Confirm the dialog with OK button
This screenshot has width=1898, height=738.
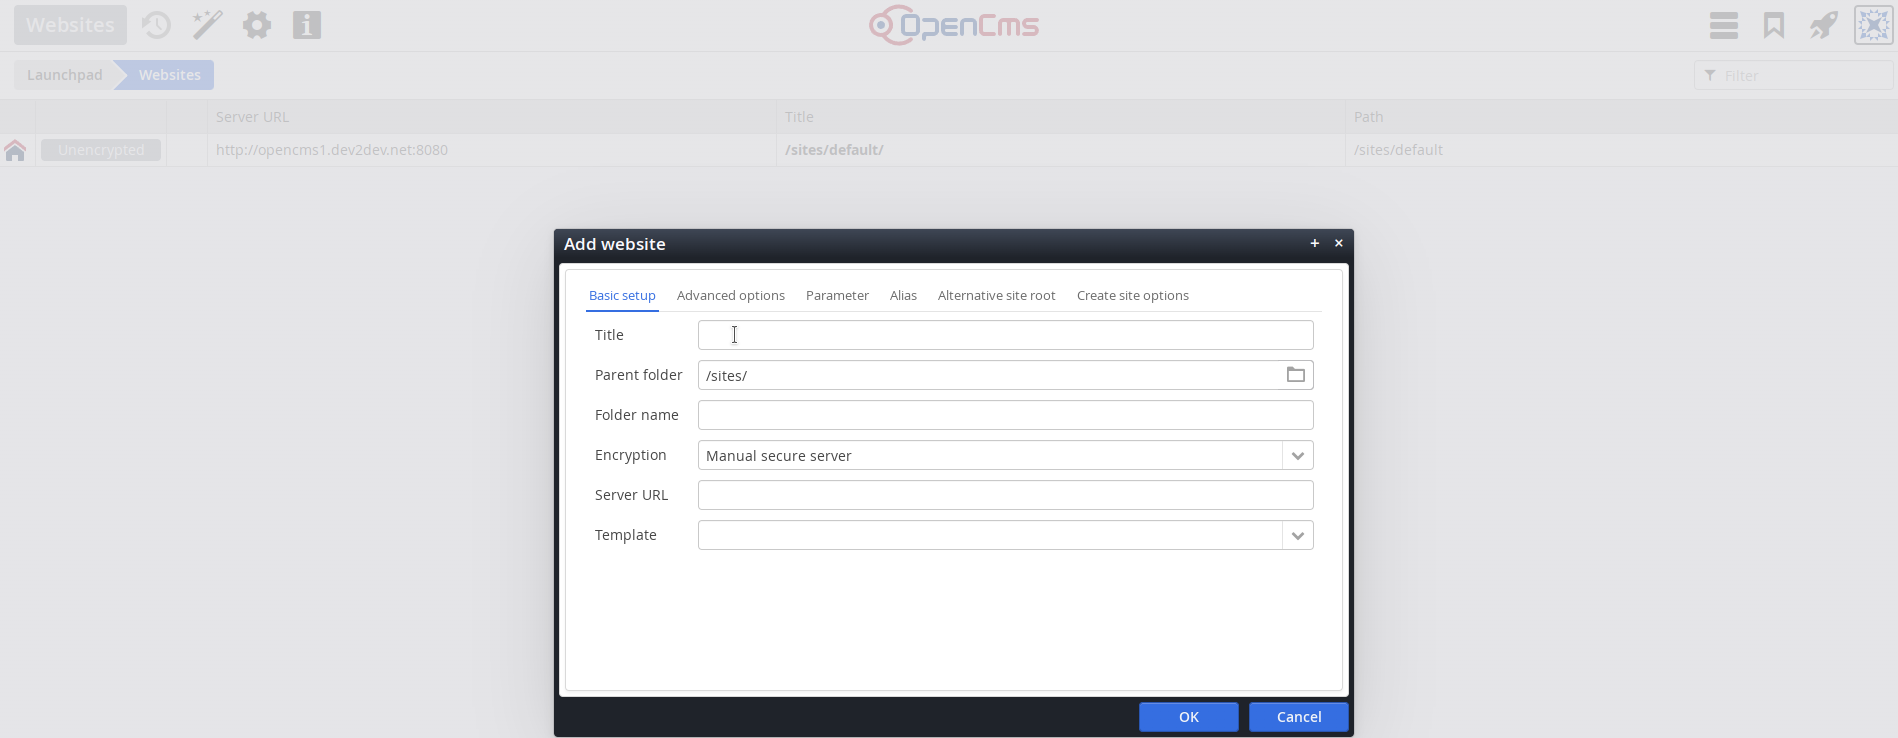1188,717
